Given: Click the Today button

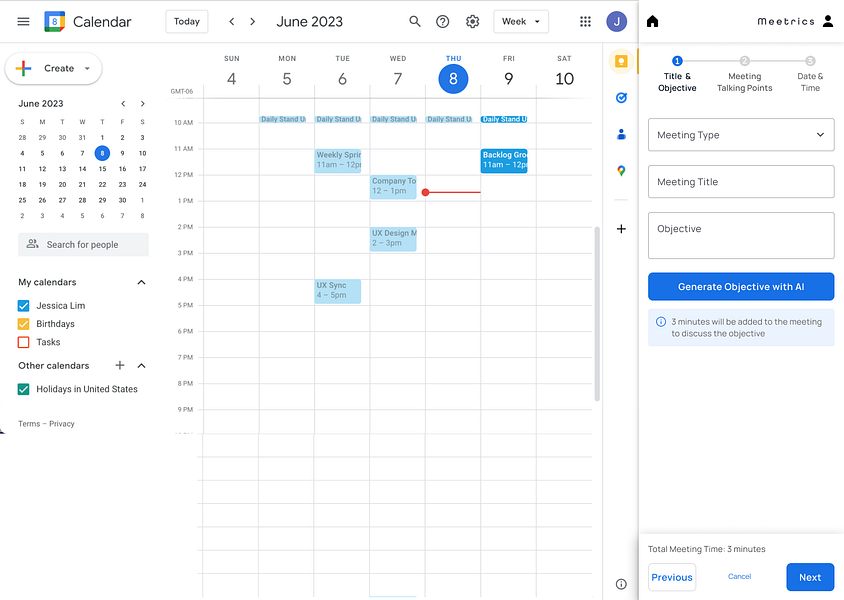Looking at the screenshot, I should tap(187, 22).
